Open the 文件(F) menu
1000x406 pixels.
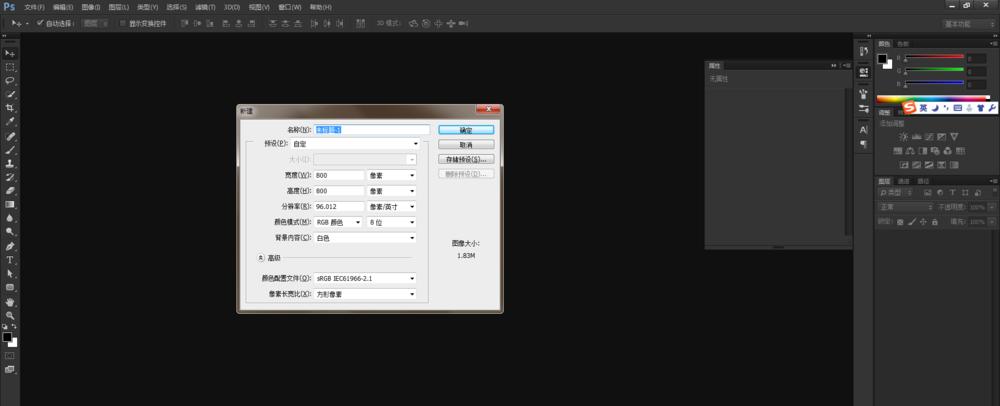click(34, 7)
